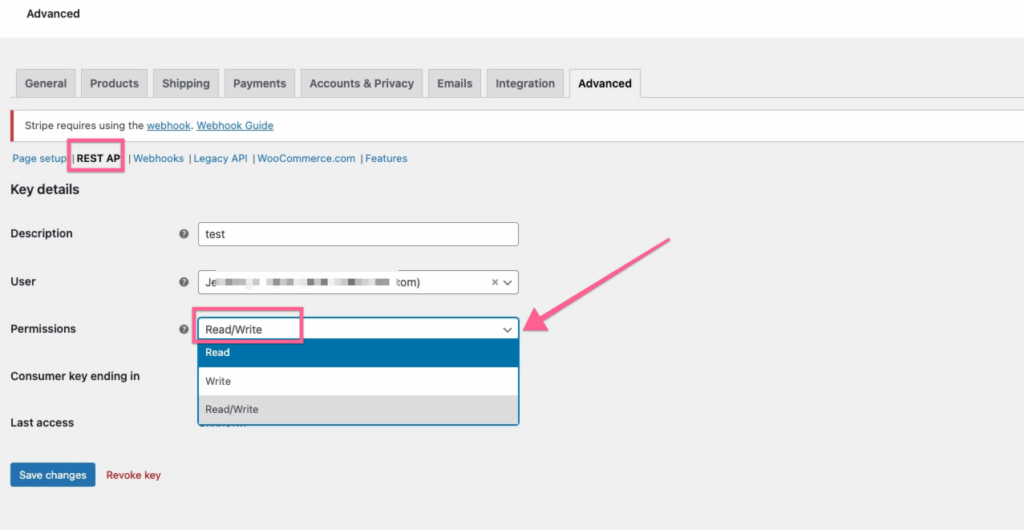Revoke the API key
This screenshot has width=1024, height=530.
pyautogui.click(x=133, y=475)
